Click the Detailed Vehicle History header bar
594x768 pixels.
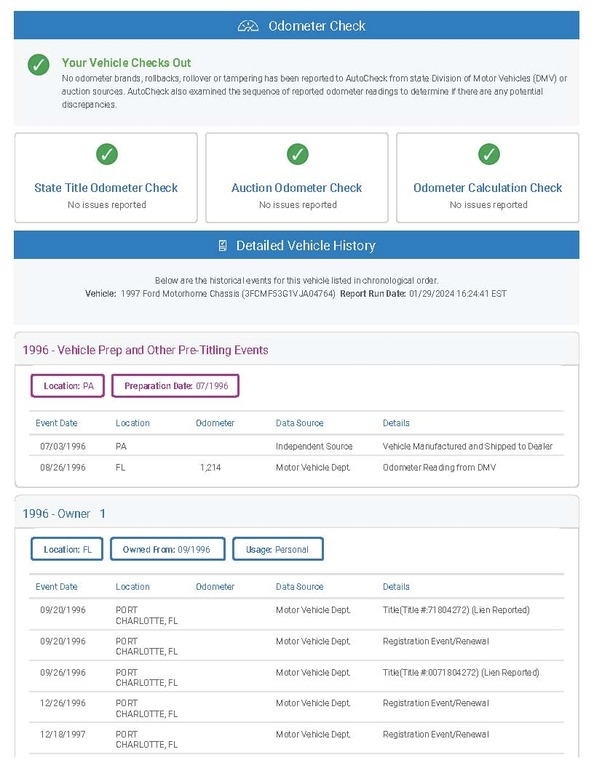coord(297,245)
